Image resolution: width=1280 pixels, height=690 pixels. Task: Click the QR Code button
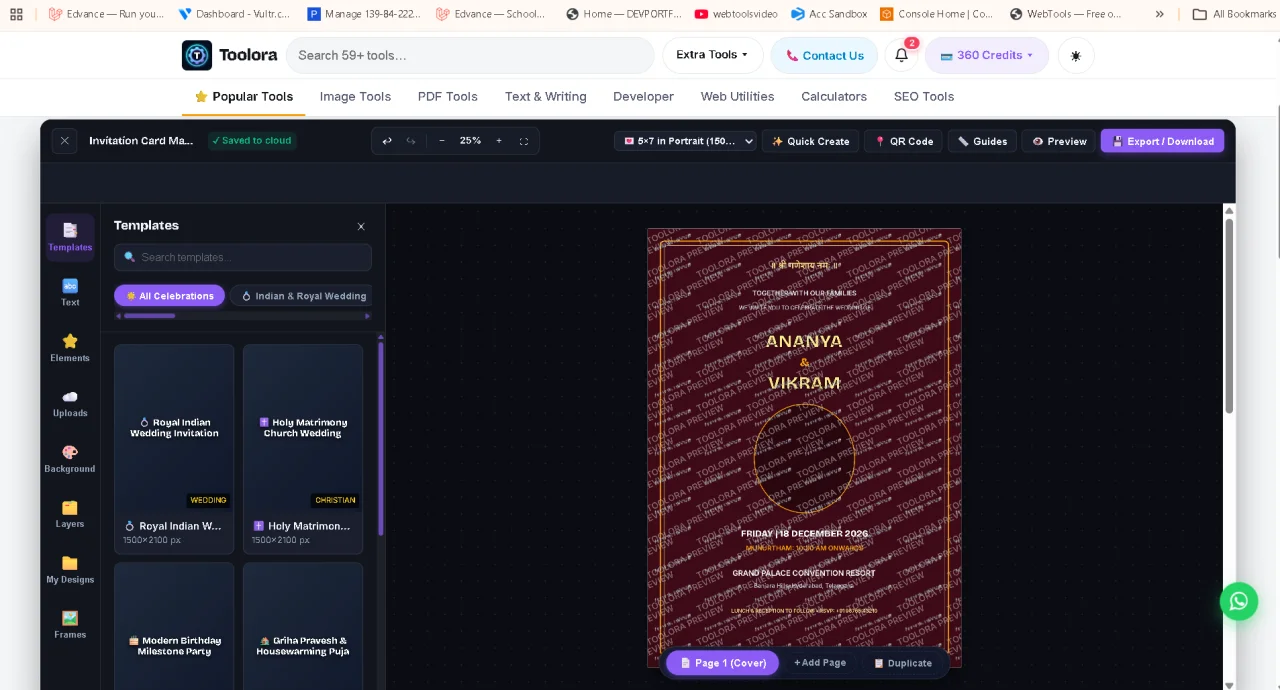pyautogui.click(x=904, y=141)
